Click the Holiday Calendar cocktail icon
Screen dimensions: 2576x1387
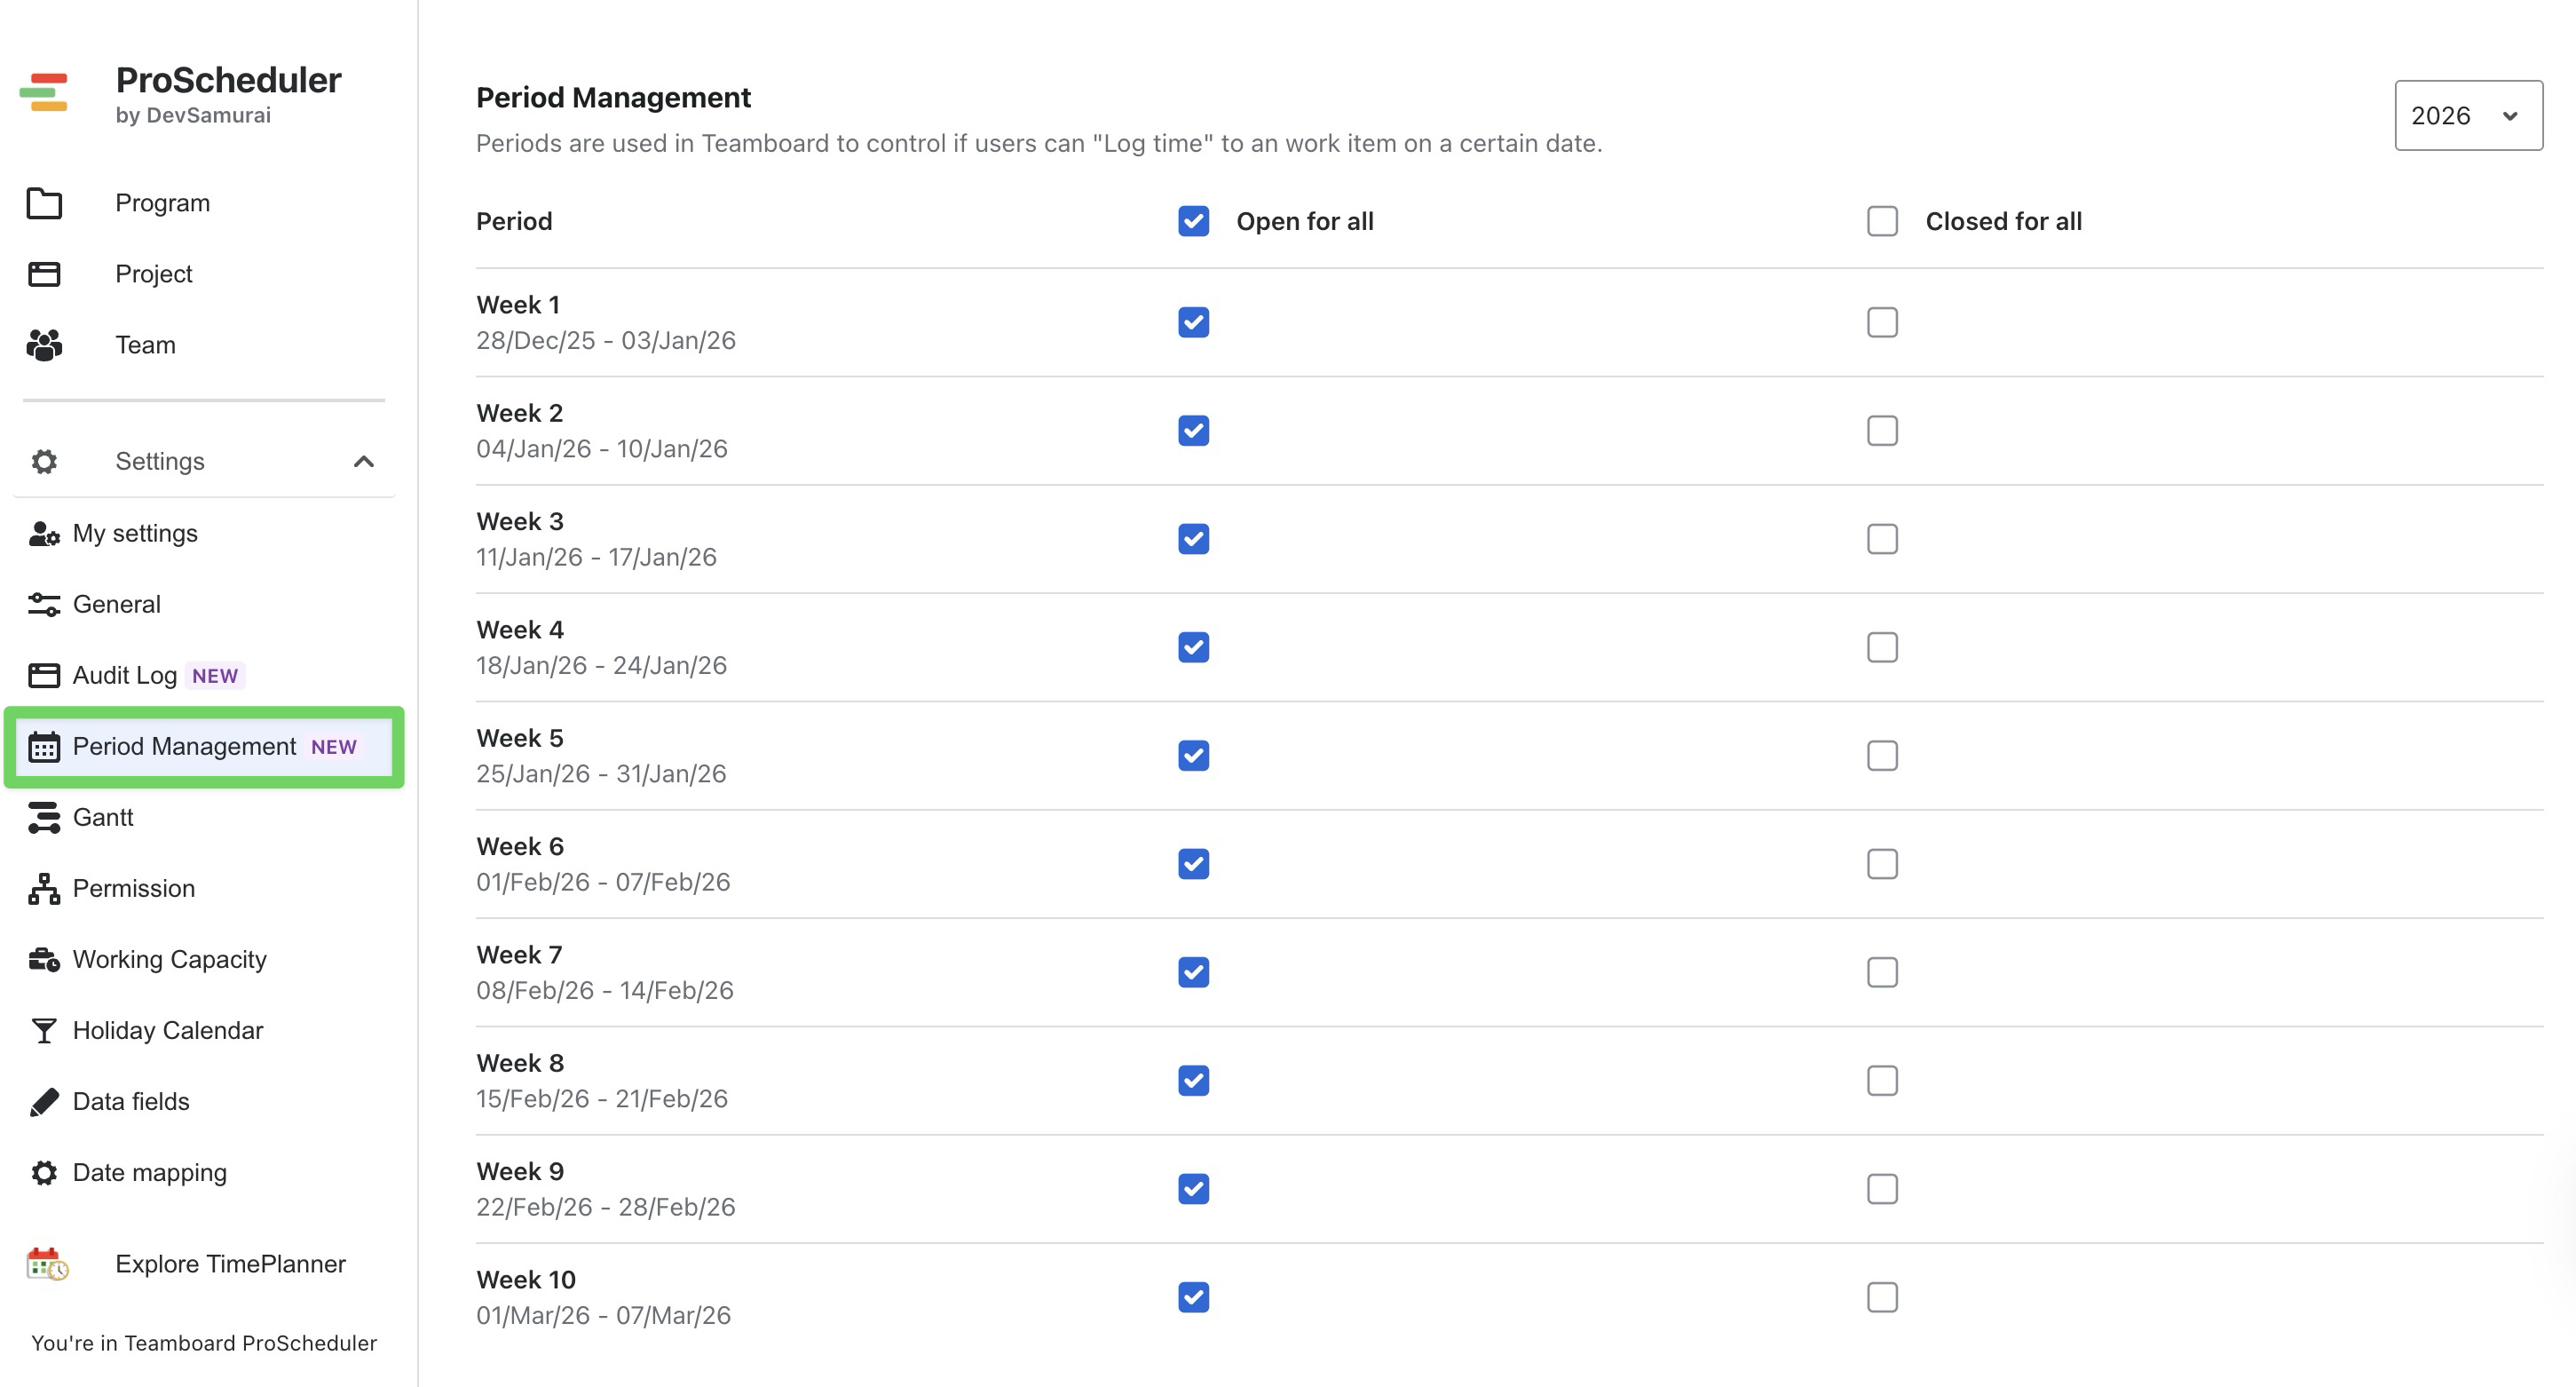(44, 1030)
